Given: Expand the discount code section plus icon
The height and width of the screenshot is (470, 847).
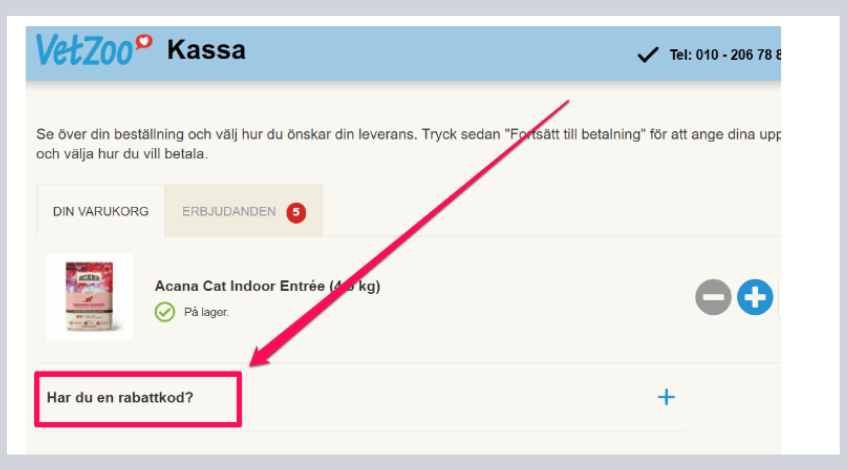Looking at the screenshot, I should (666, 397).
